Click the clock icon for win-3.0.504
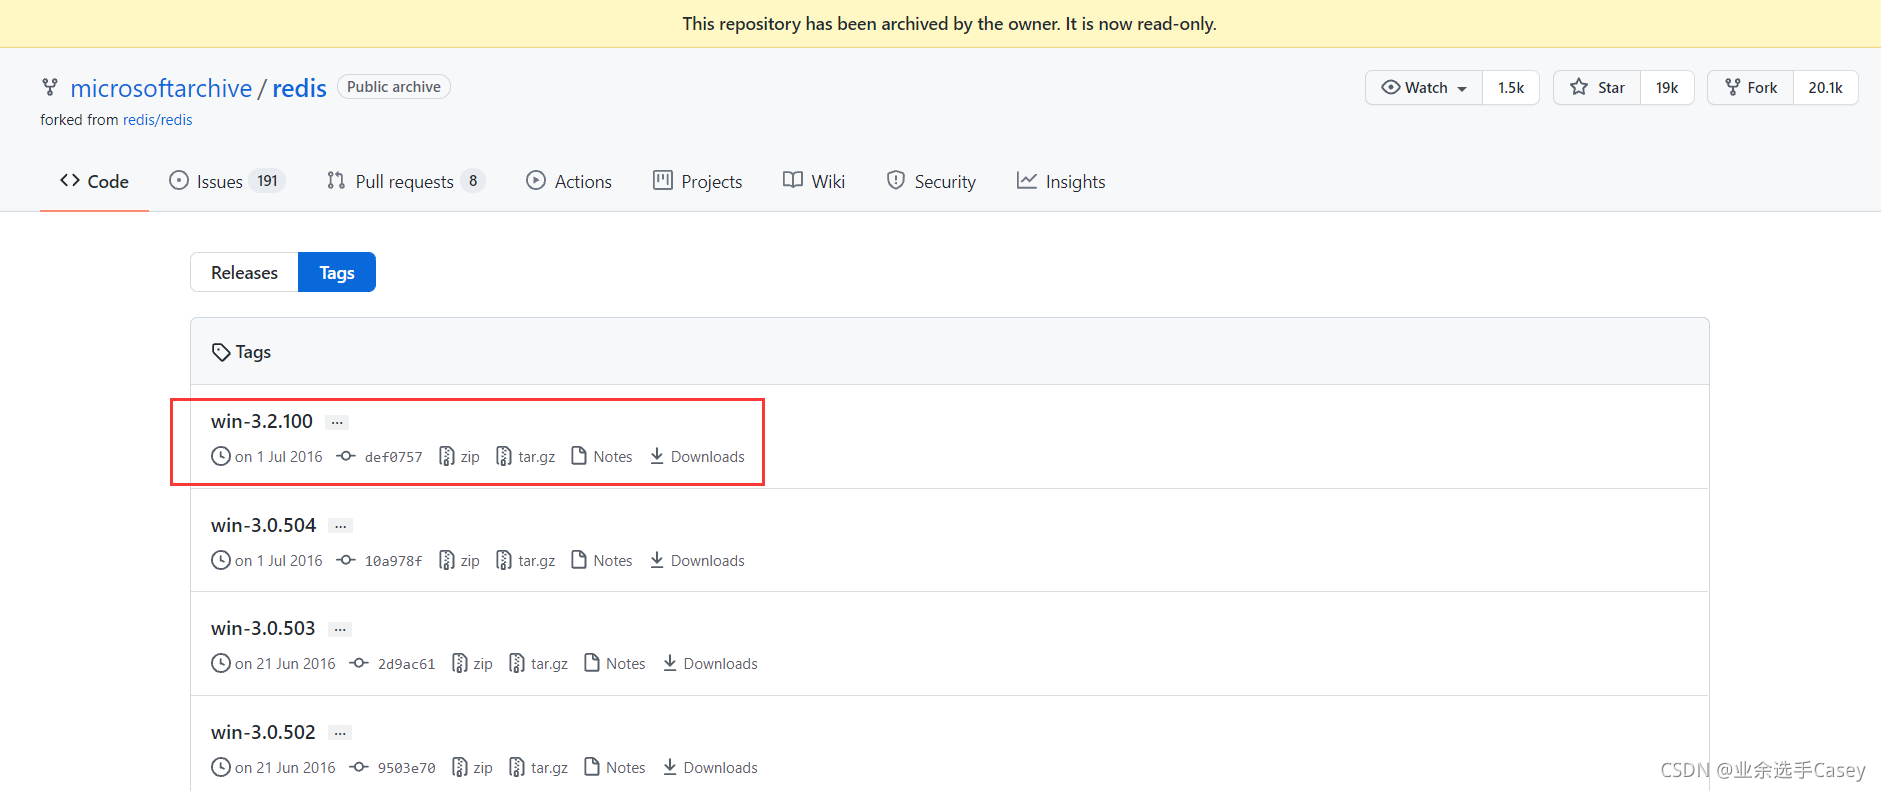This screenshot has height=791, width=1881. [x=221, y=560]
